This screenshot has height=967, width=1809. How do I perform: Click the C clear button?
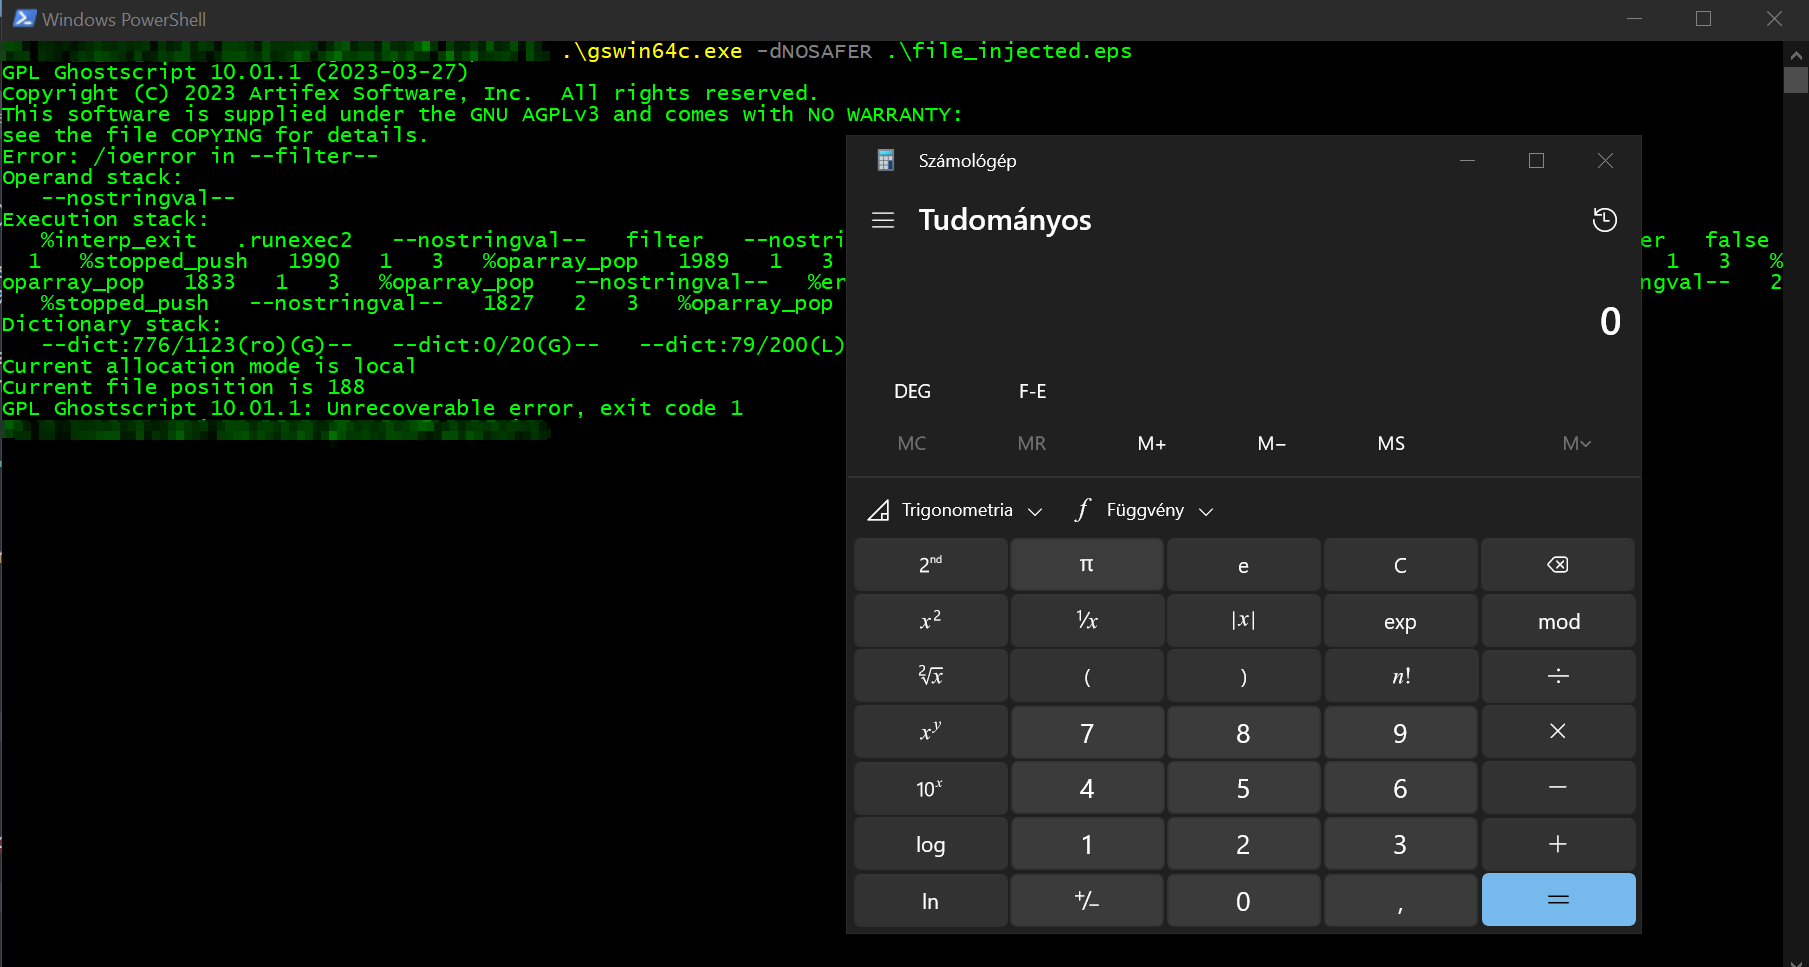(1401, 565)
